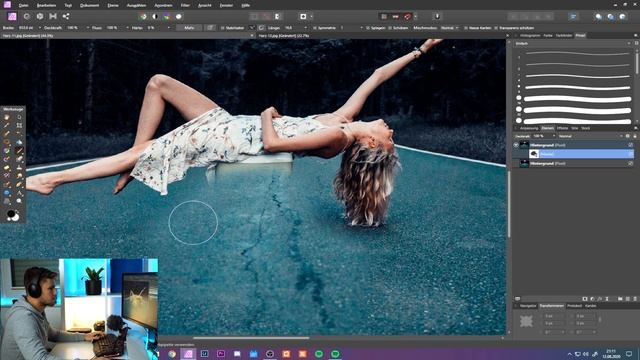Open the Histogramm panel tab
Image resolution: width=640 pixels, height=360 pixels.
click(530, 36)
